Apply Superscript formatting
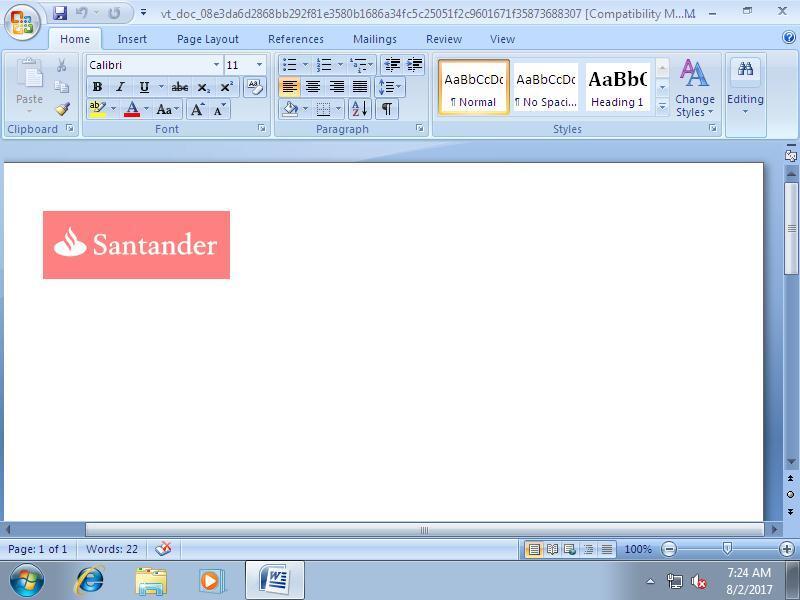 pos(225,87)
